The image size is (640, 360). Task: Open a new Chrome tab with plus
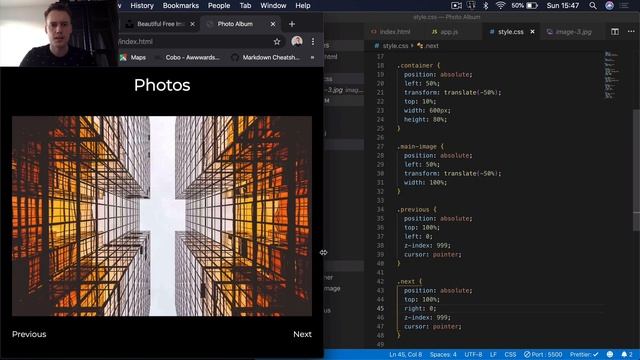(x=291, y=24)
